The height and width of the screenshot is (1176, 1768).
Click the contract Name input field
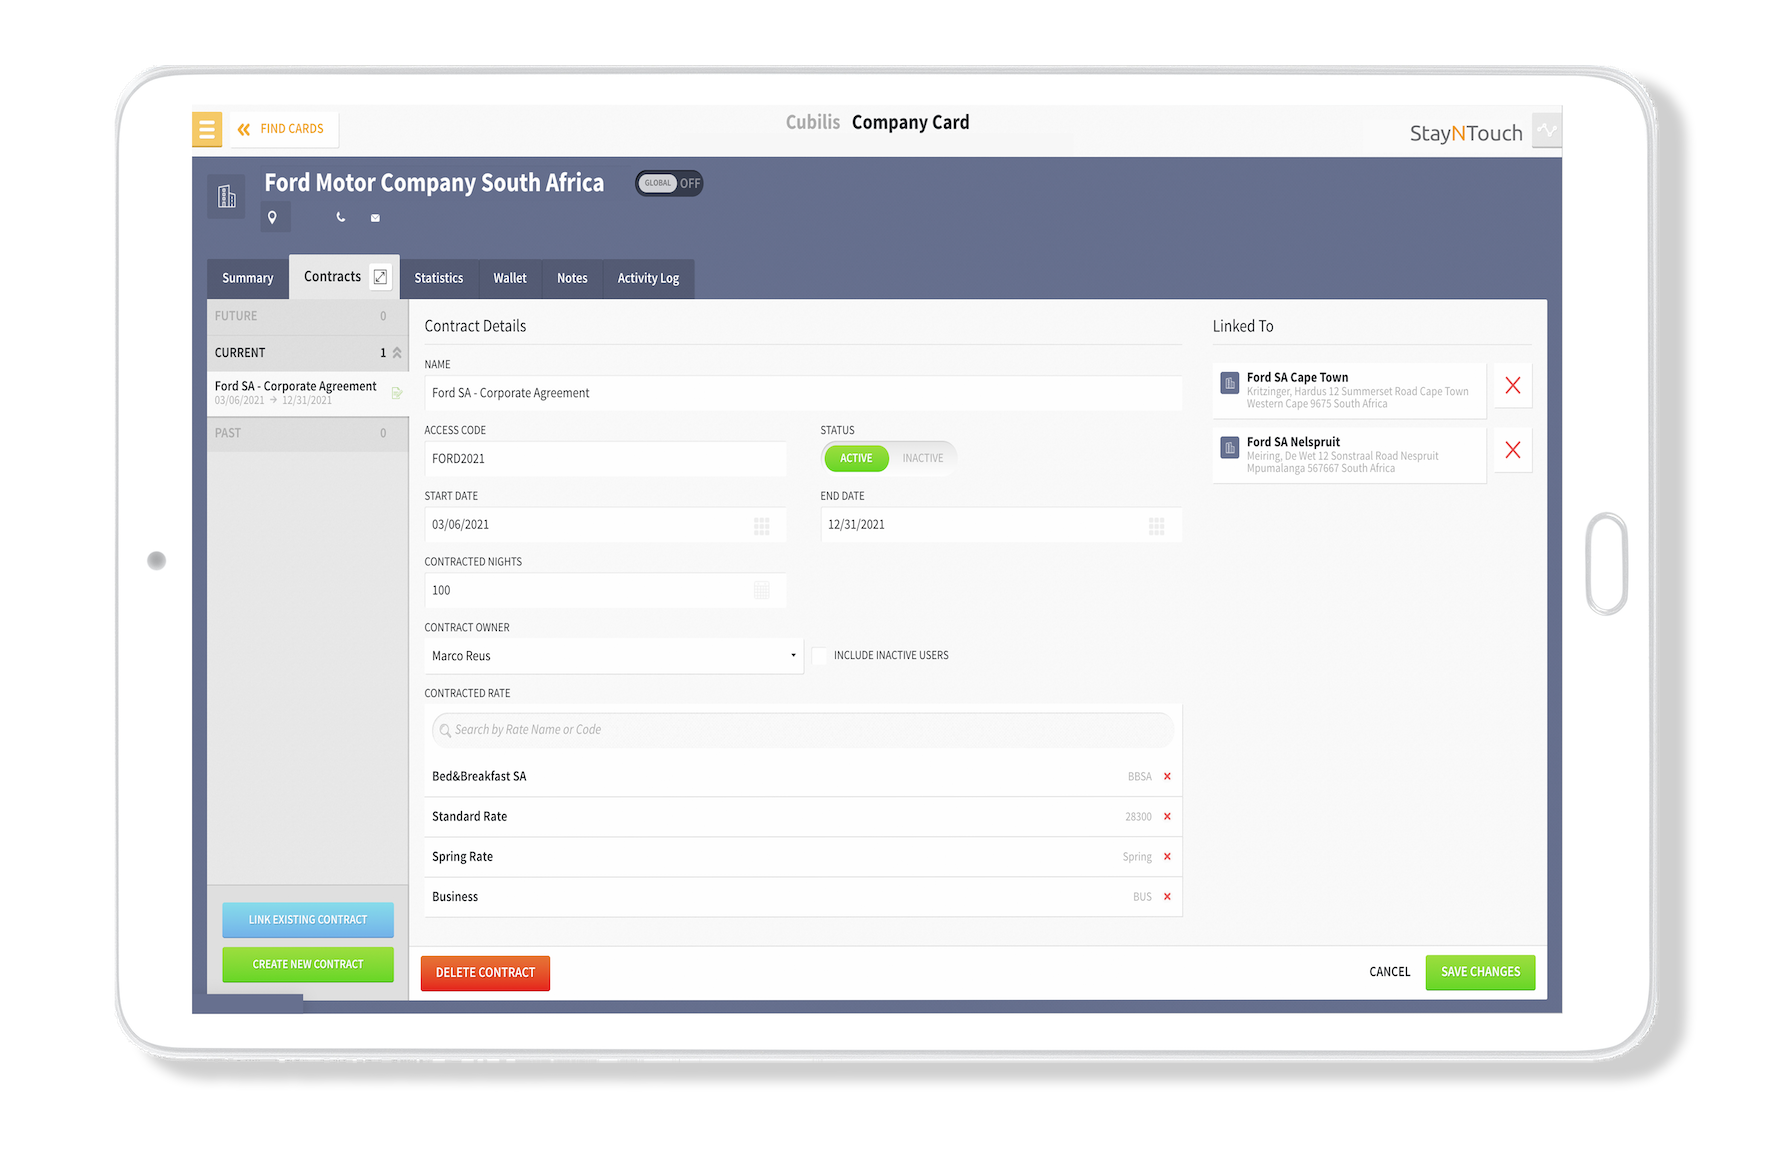click(803, 393)
